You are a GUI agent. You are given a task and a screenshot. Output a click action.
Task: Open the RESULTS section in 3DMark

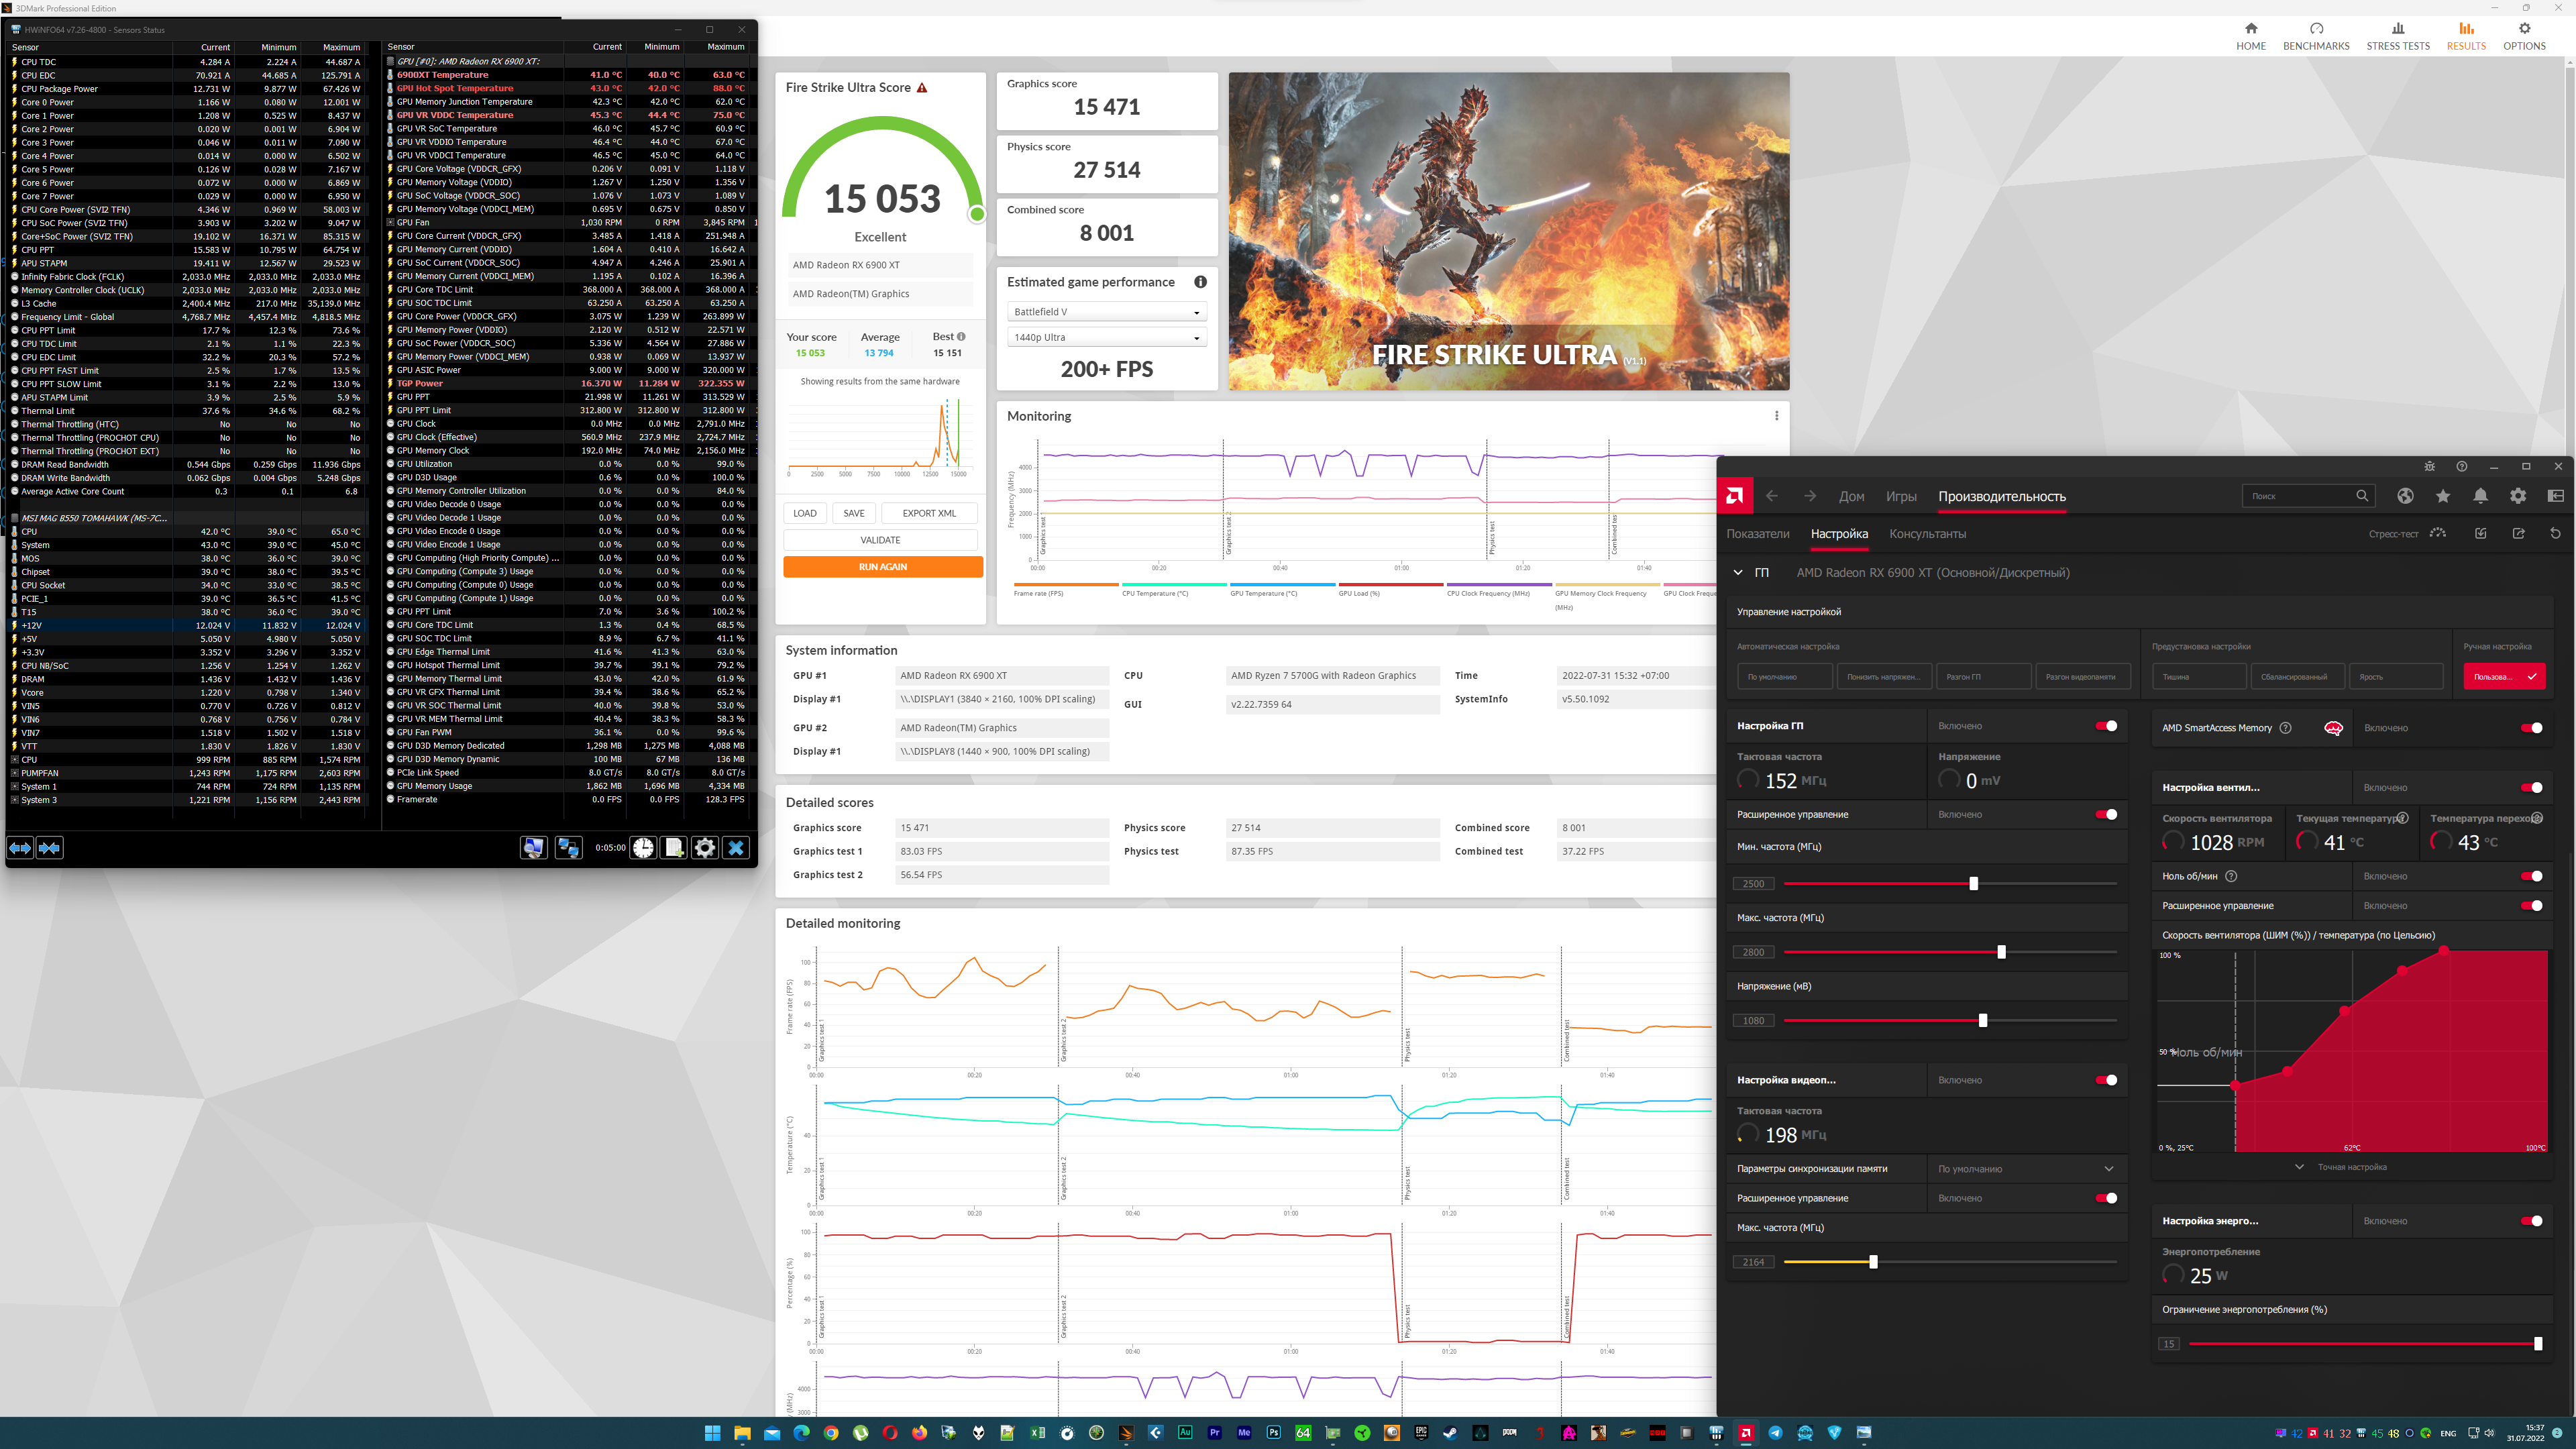click(2465, 36)
